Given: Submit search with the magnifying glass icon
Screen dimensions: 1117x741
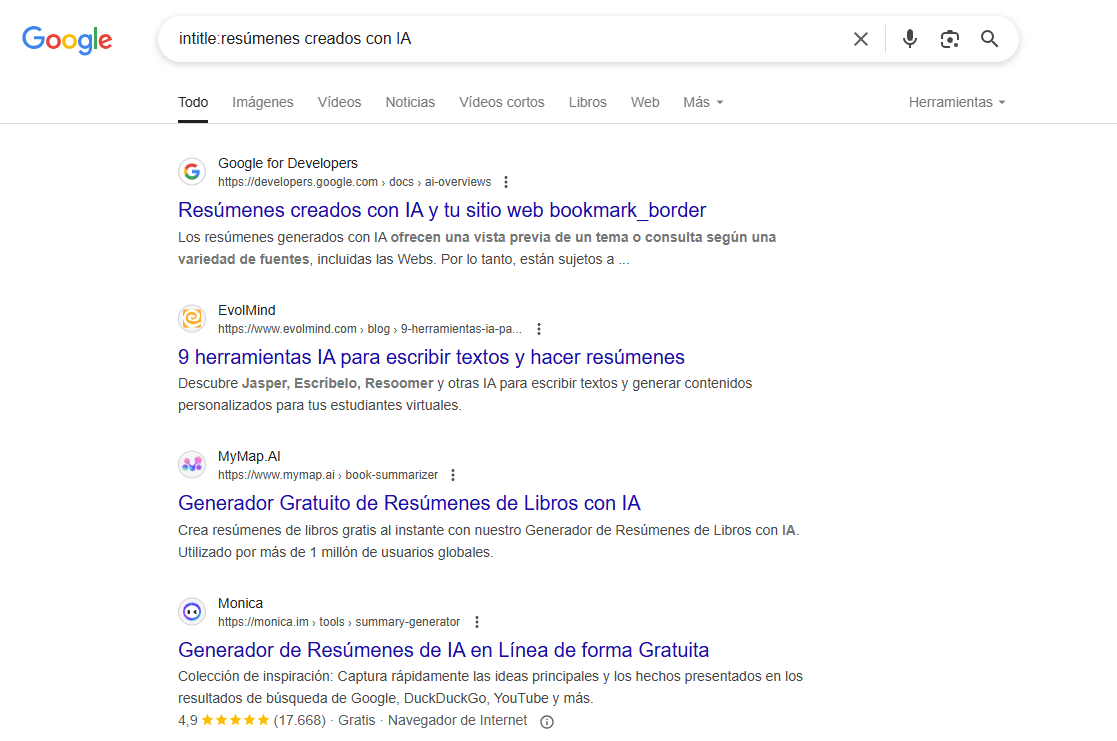Looking at the screenshot, I should click(x=989, y=38).
